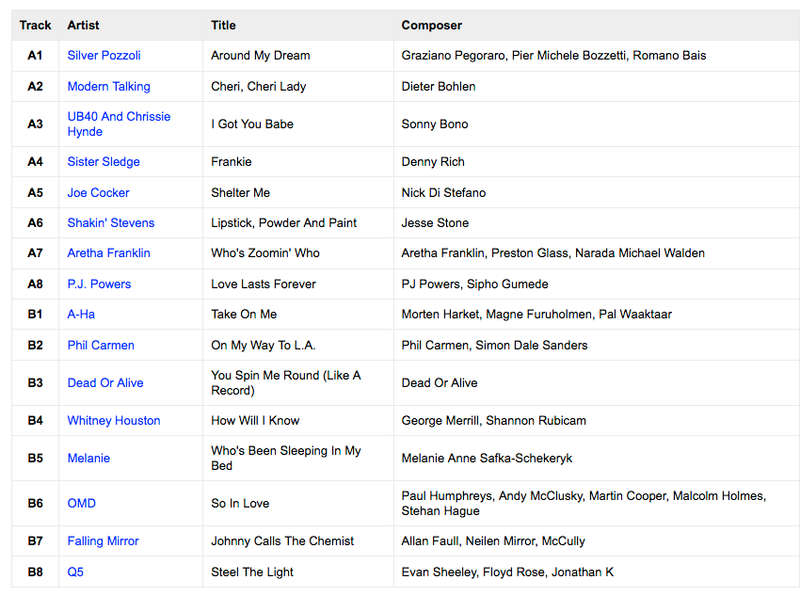
Task: Click composer cell 'Phil Carmen, Simon Dale Sanders'
Action: [x=494, y=345]
